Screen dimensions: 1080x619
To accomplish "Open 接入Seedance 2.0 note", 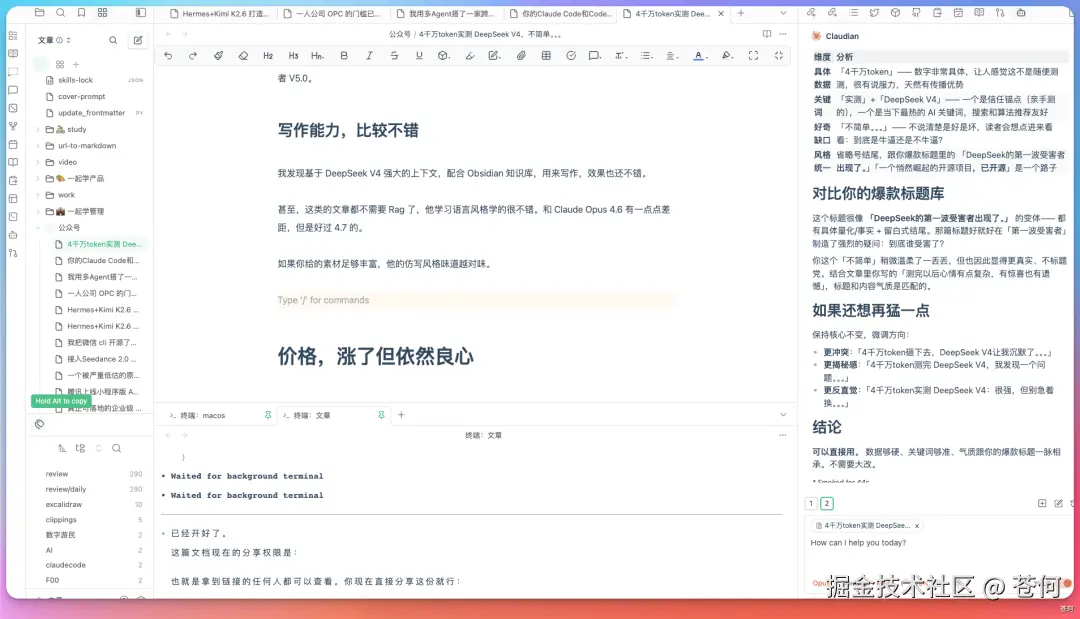I will click(101, 359).
